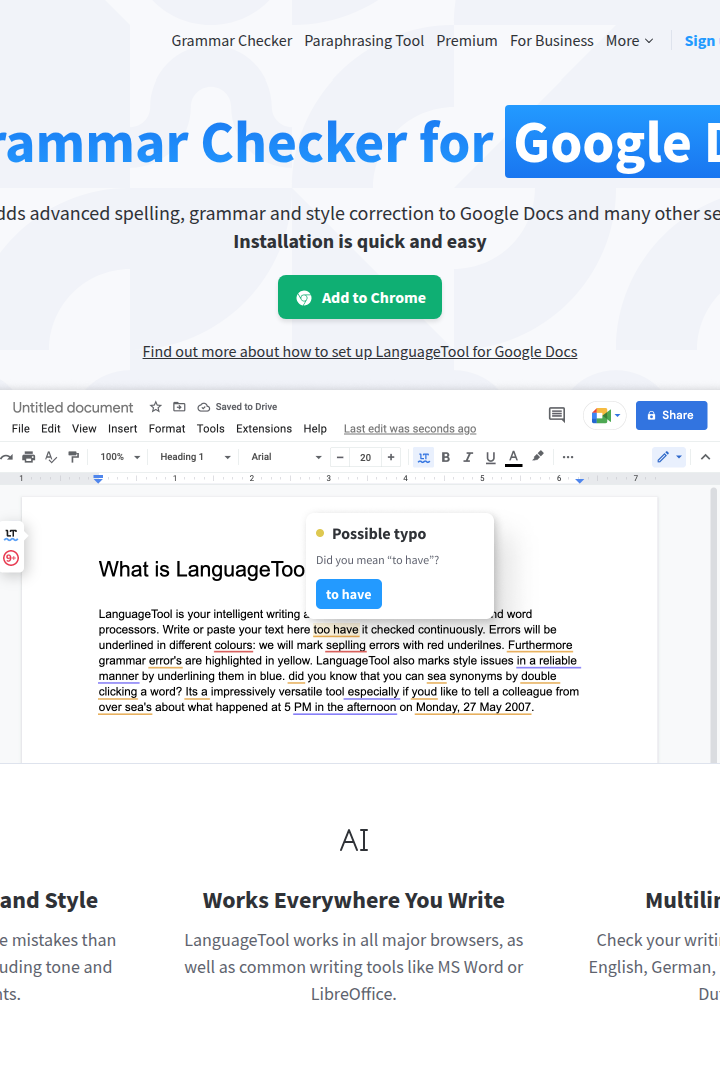Go to Premium page
The width and height of the screenshot is (720, 1080).
[x=466, y=41]
